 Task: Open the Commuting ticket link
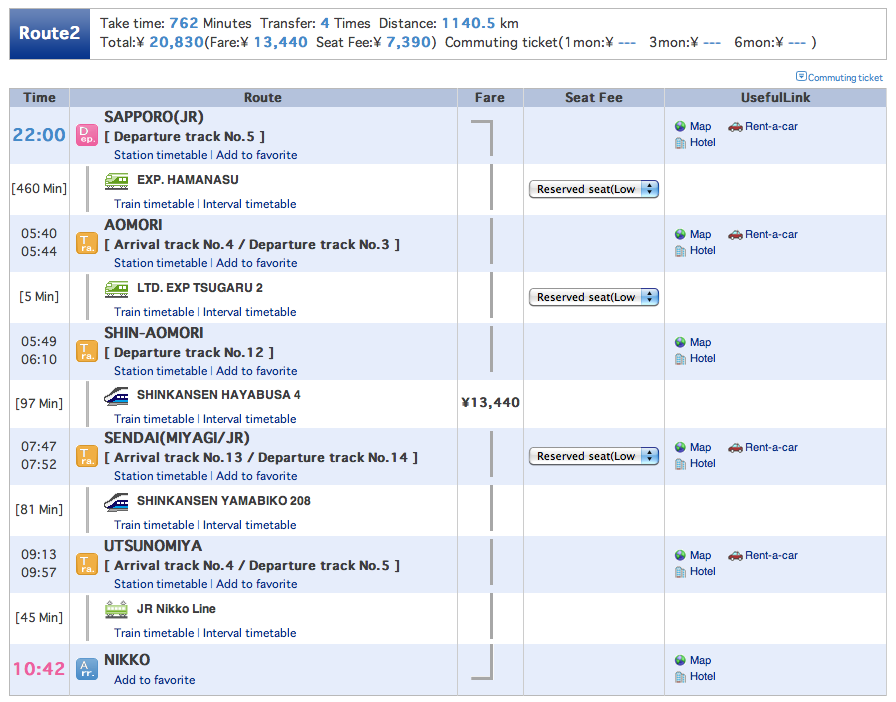click(845, 78)
